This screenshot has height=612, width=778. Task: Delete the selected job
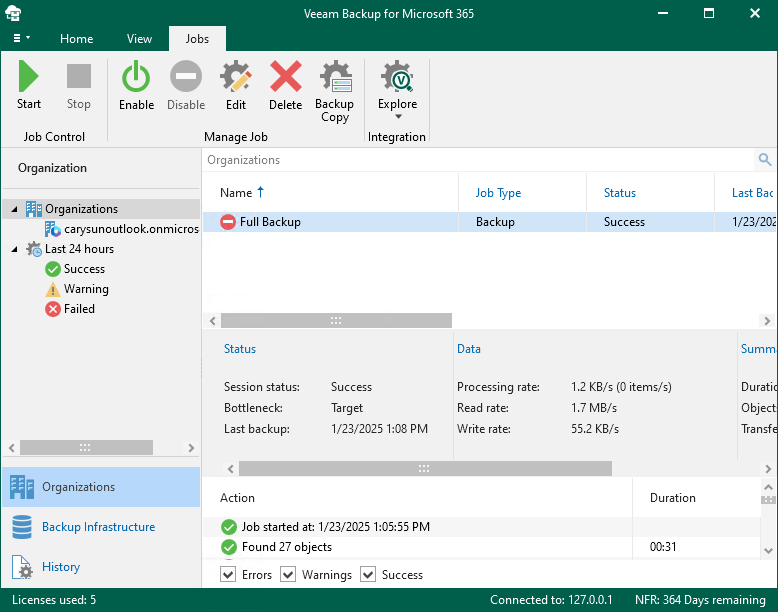coord(285,86)
